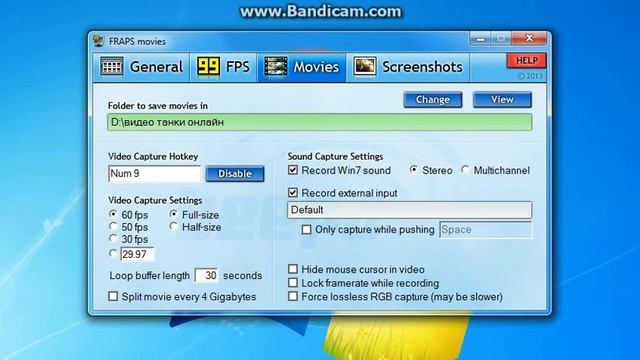
Task: Open the red HELP button
Action: click(x=527, y=61)
